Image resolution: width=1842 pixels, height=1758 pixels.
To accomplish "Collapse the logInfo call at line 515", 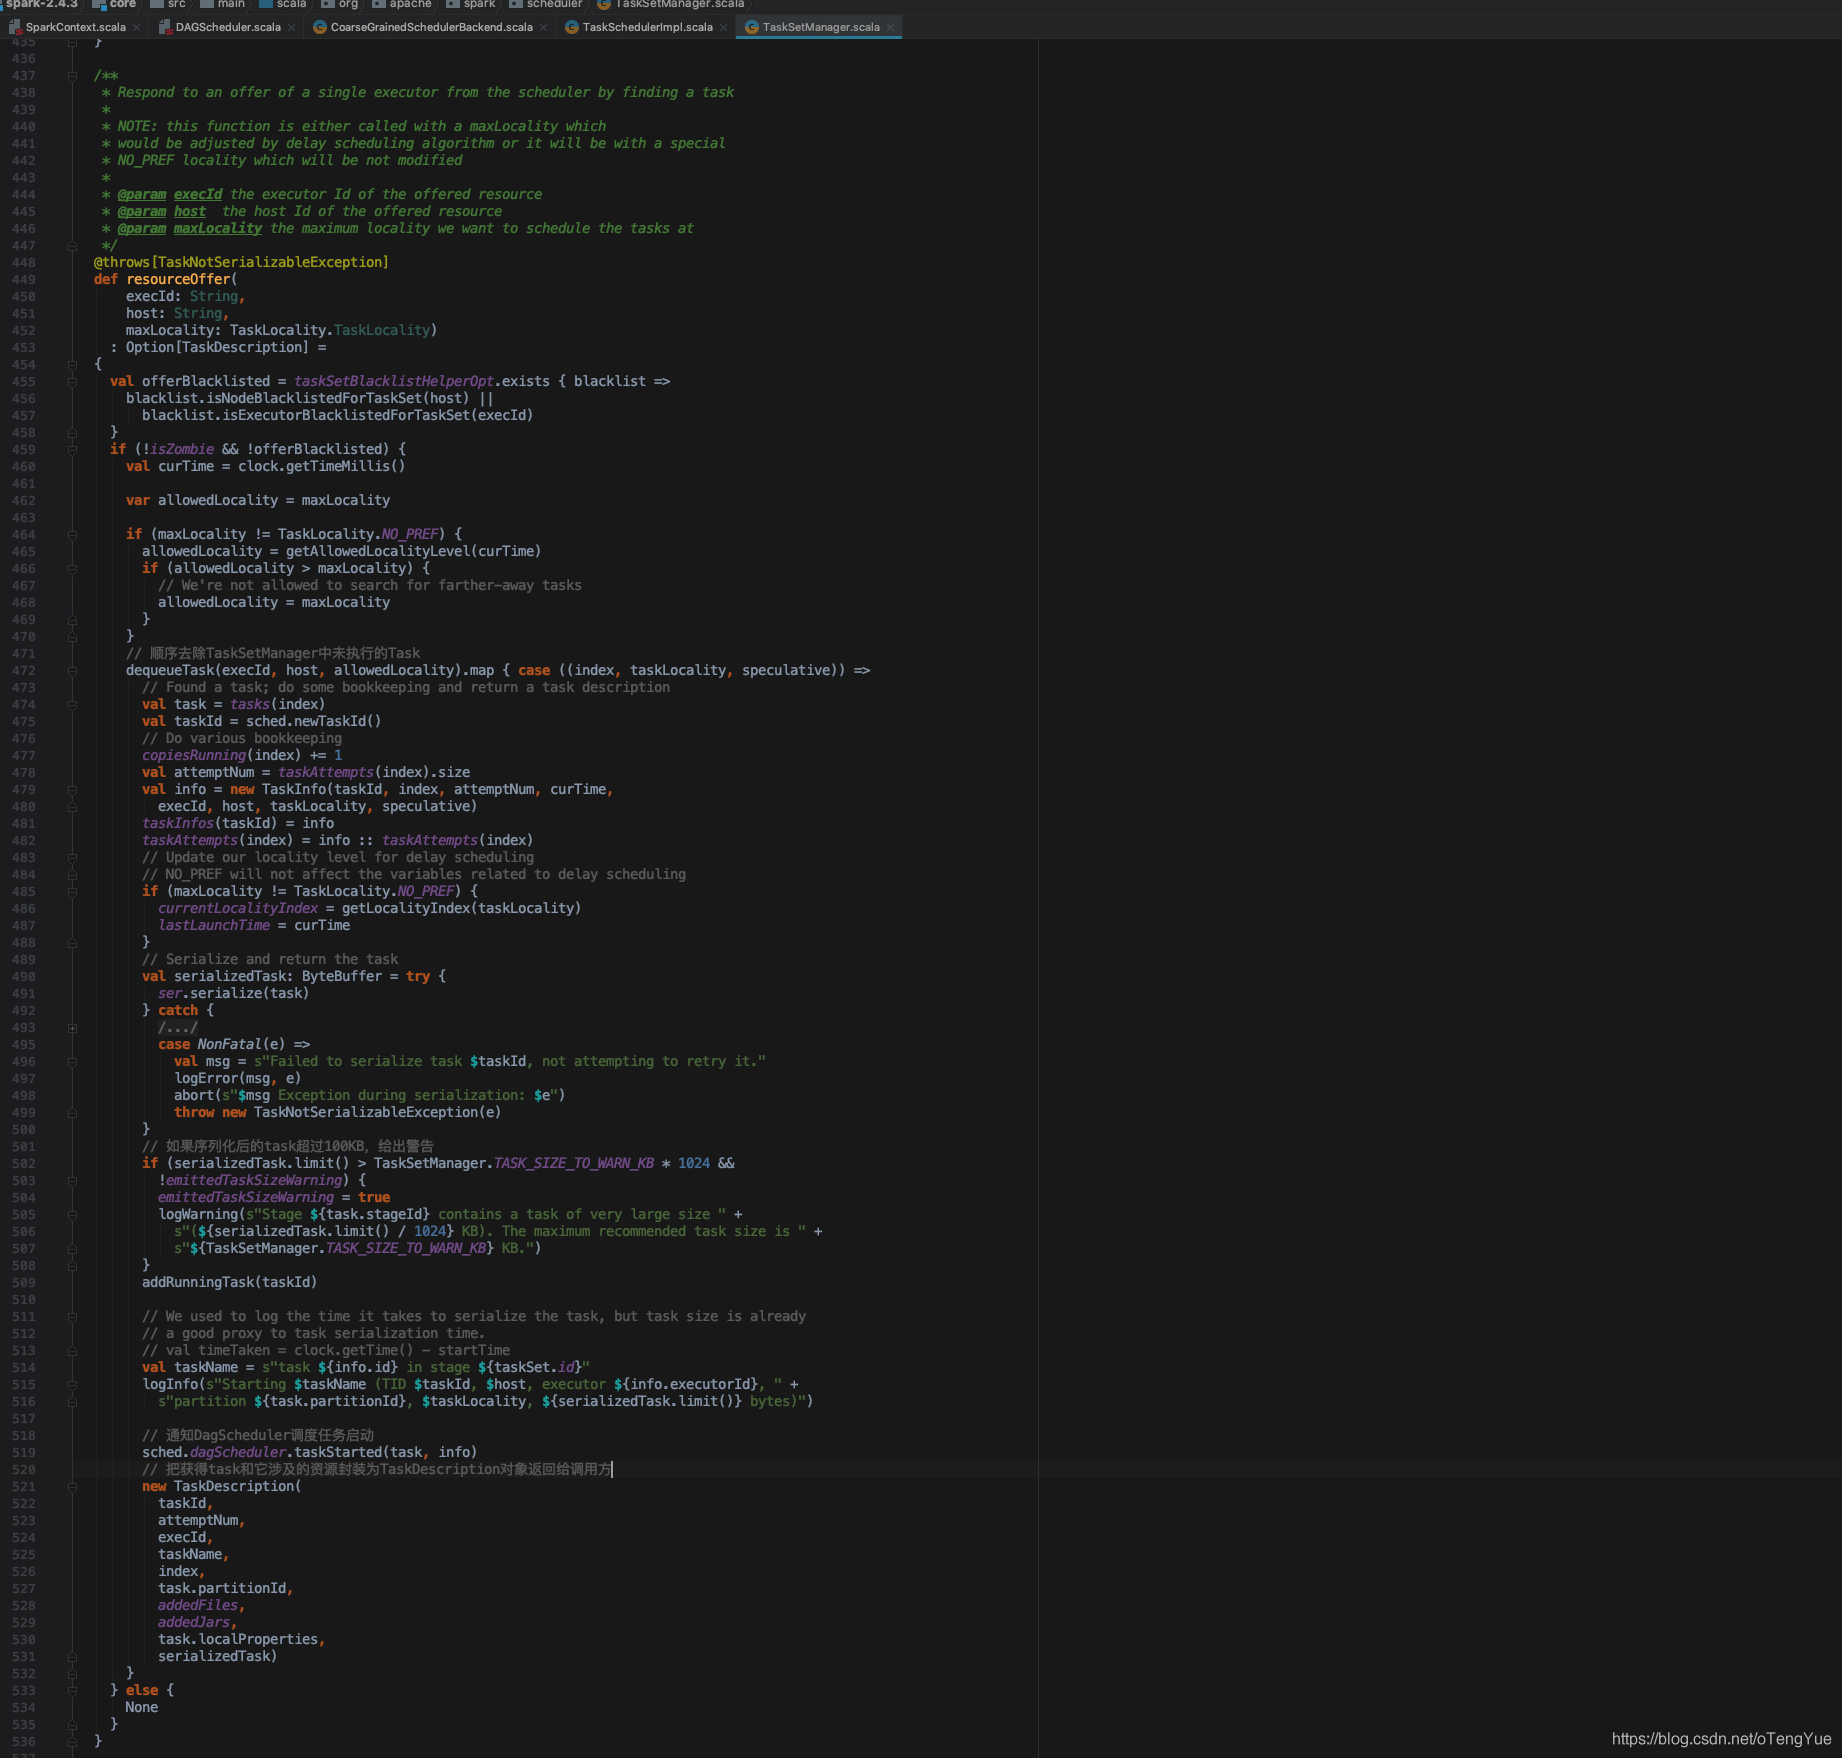I will pyautogui.click(x=72, y=1385).
